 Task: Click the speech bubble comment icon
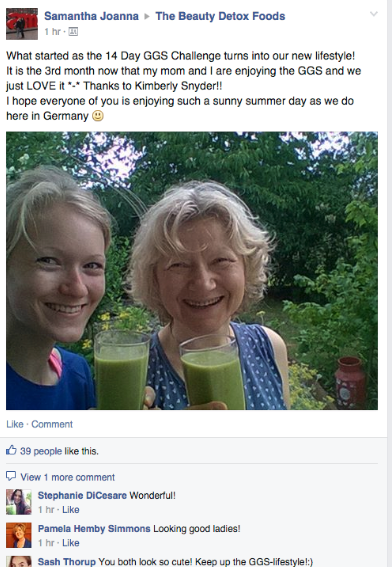(11, 476)
